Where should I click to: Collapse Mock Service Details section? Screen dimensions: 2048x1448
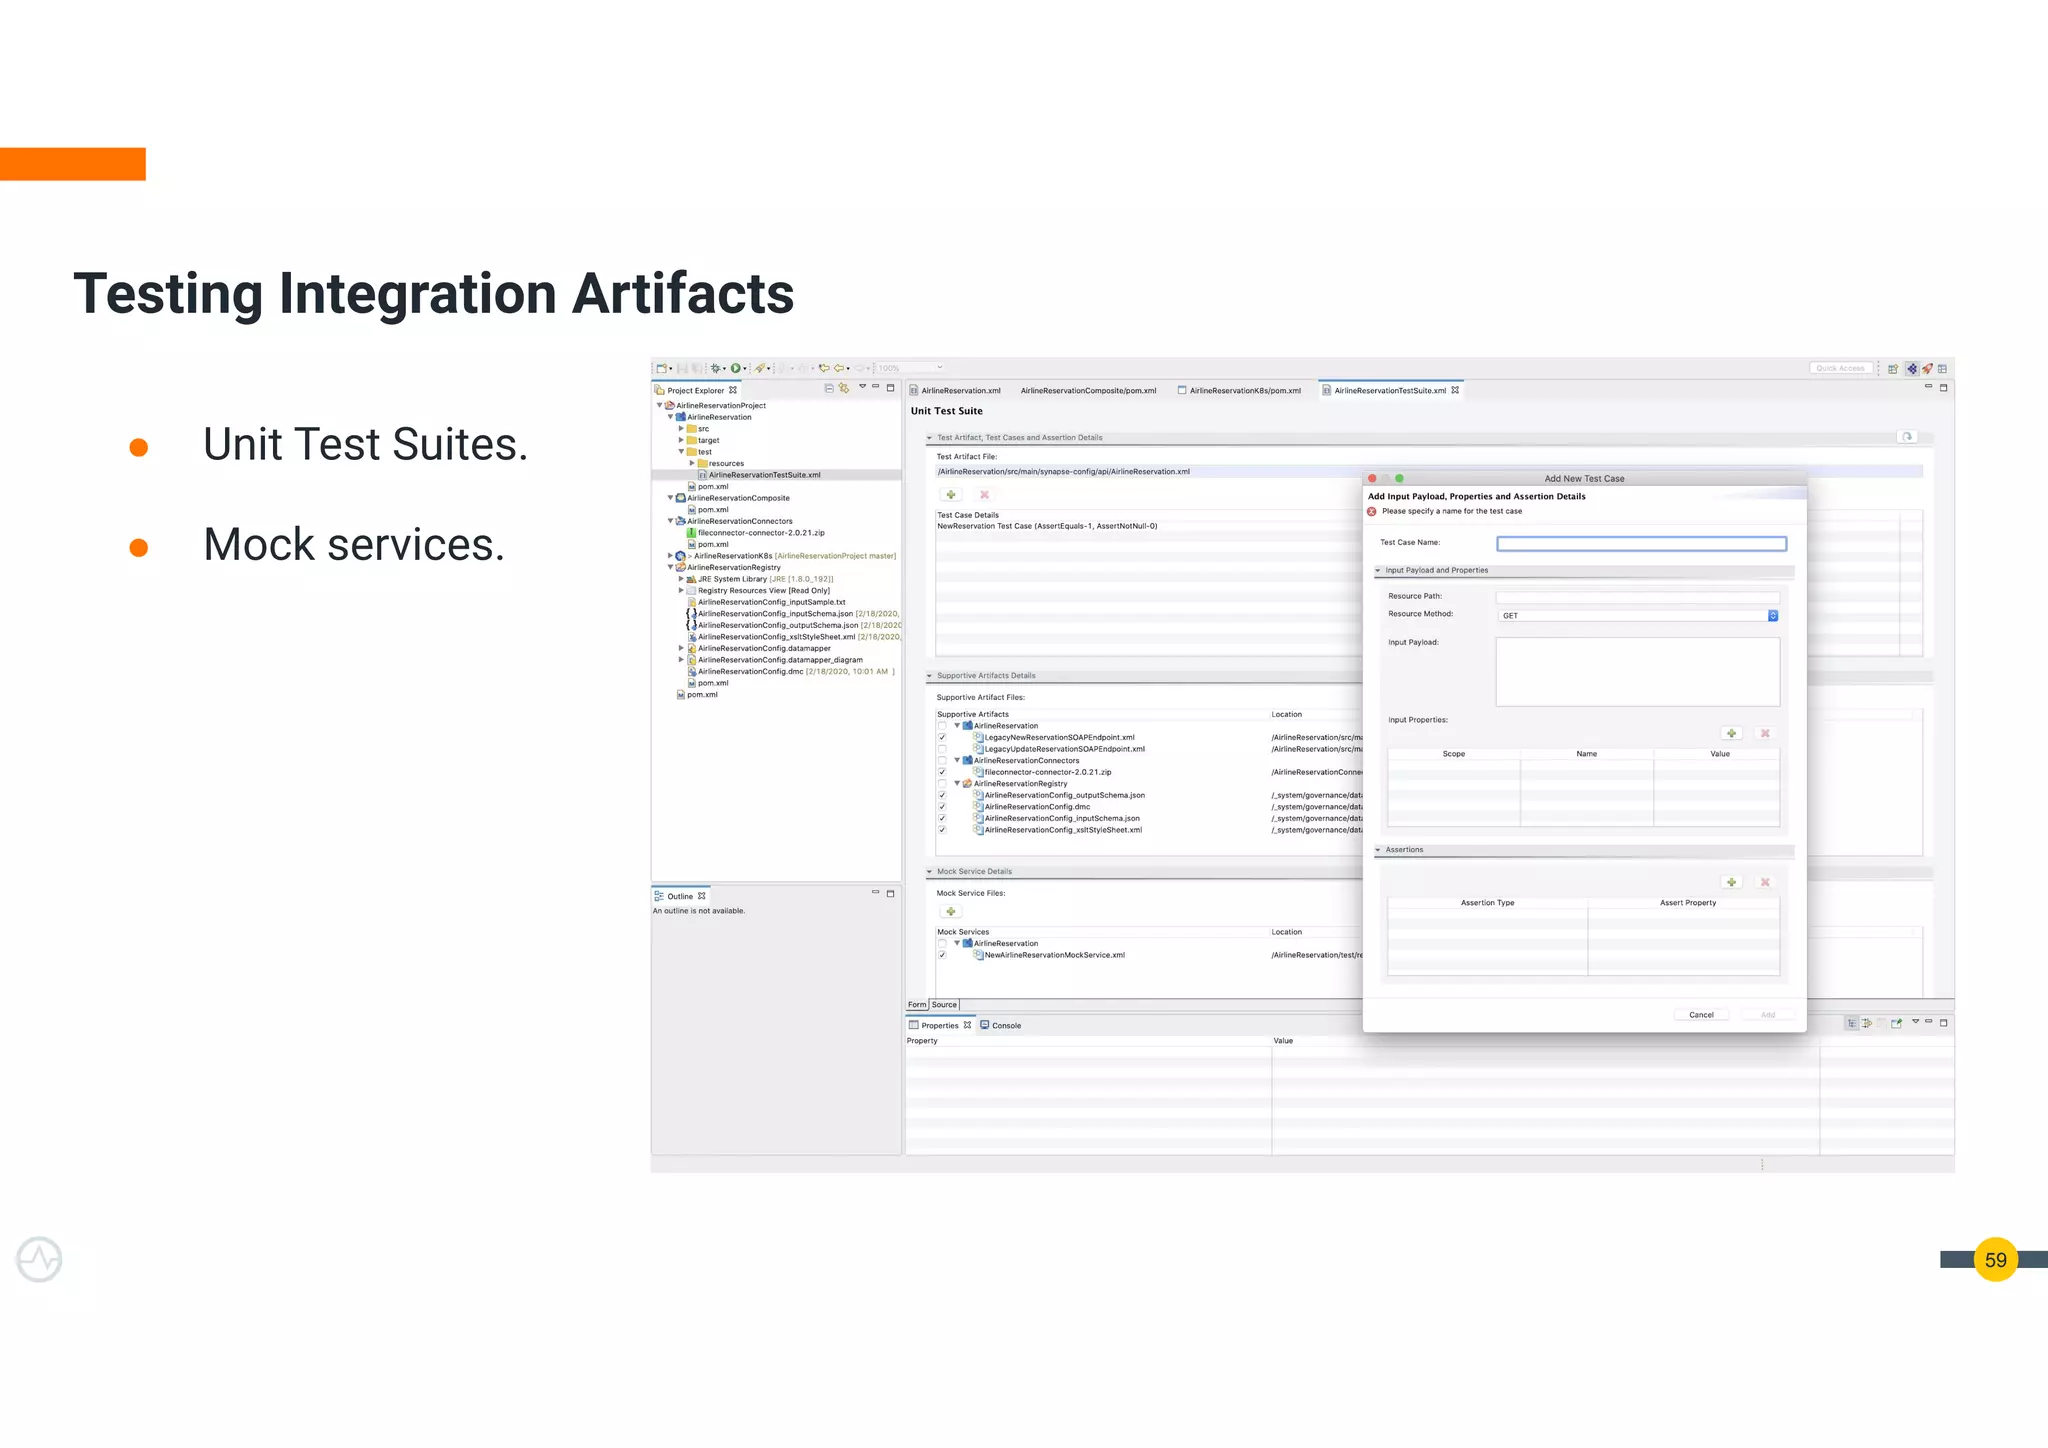tap(929, 872)
